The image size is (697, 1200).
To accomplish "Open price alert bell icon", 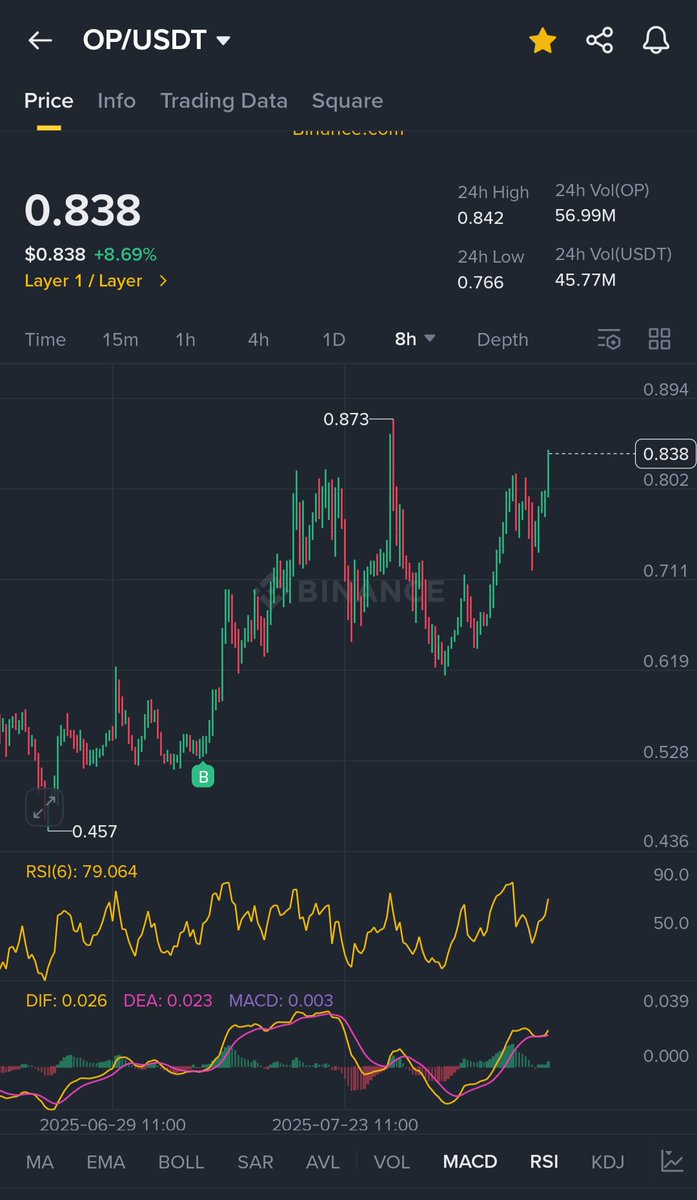I will pyautogui.click(x=656, y=40).
